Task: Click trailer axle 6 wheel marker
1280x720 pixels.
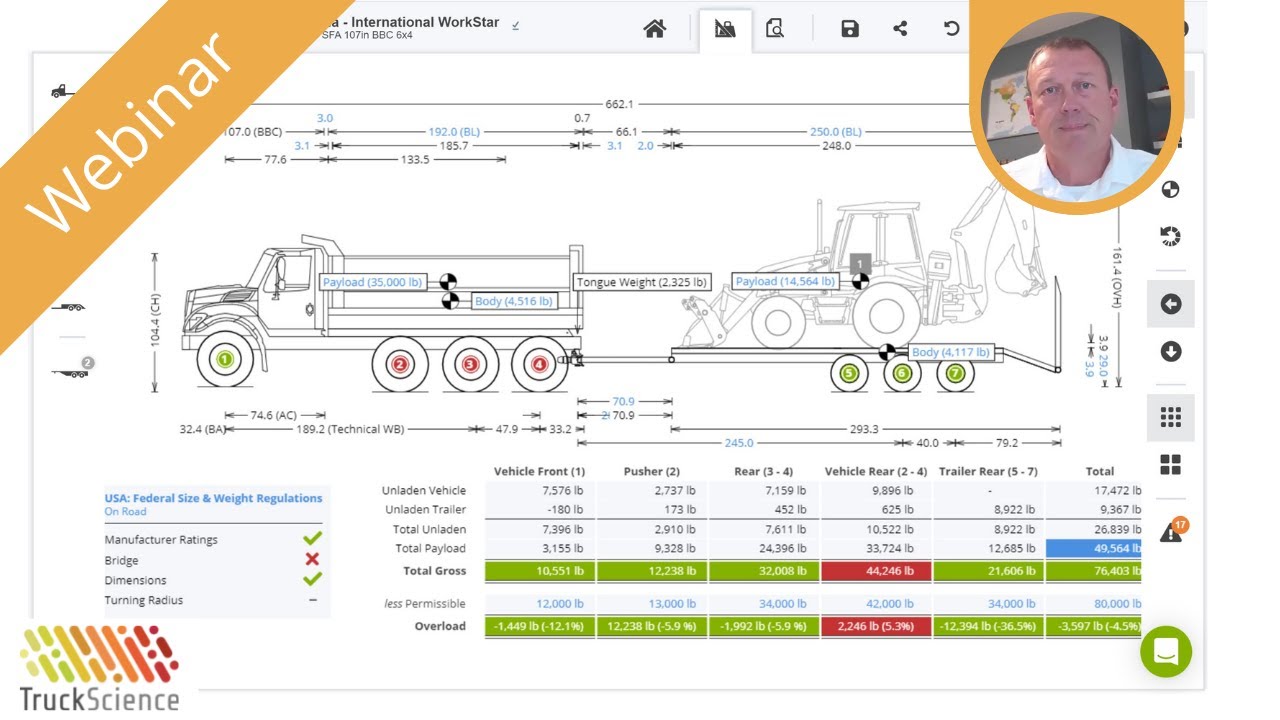Action: pyautogui.click(x=902, y=373)
